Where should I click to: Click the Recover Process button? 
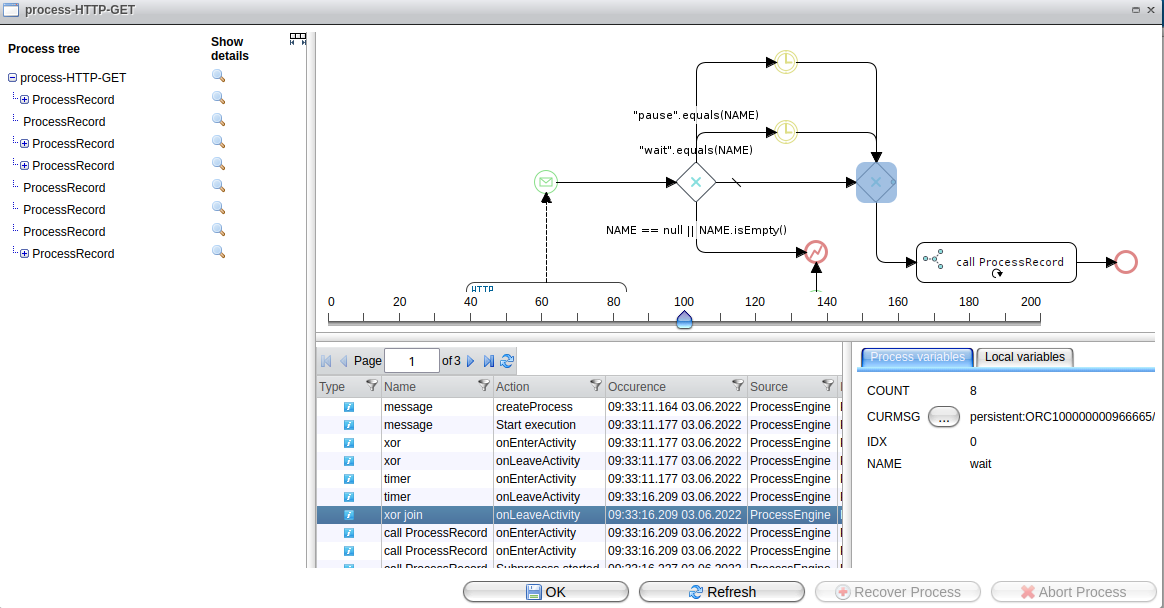(x=897, y=592)
